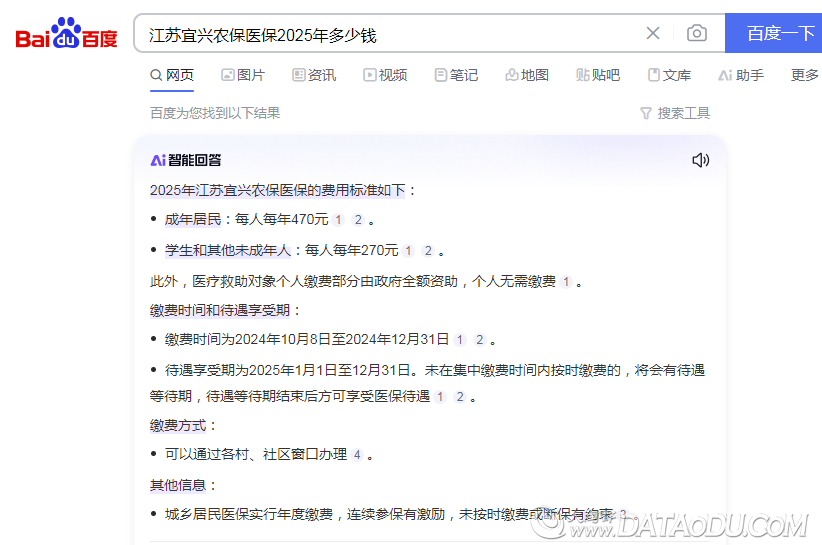Click the text 百度为您找到以下结果
The width and height of the screenshot is (822, 545).
click(x=215, y=113)
